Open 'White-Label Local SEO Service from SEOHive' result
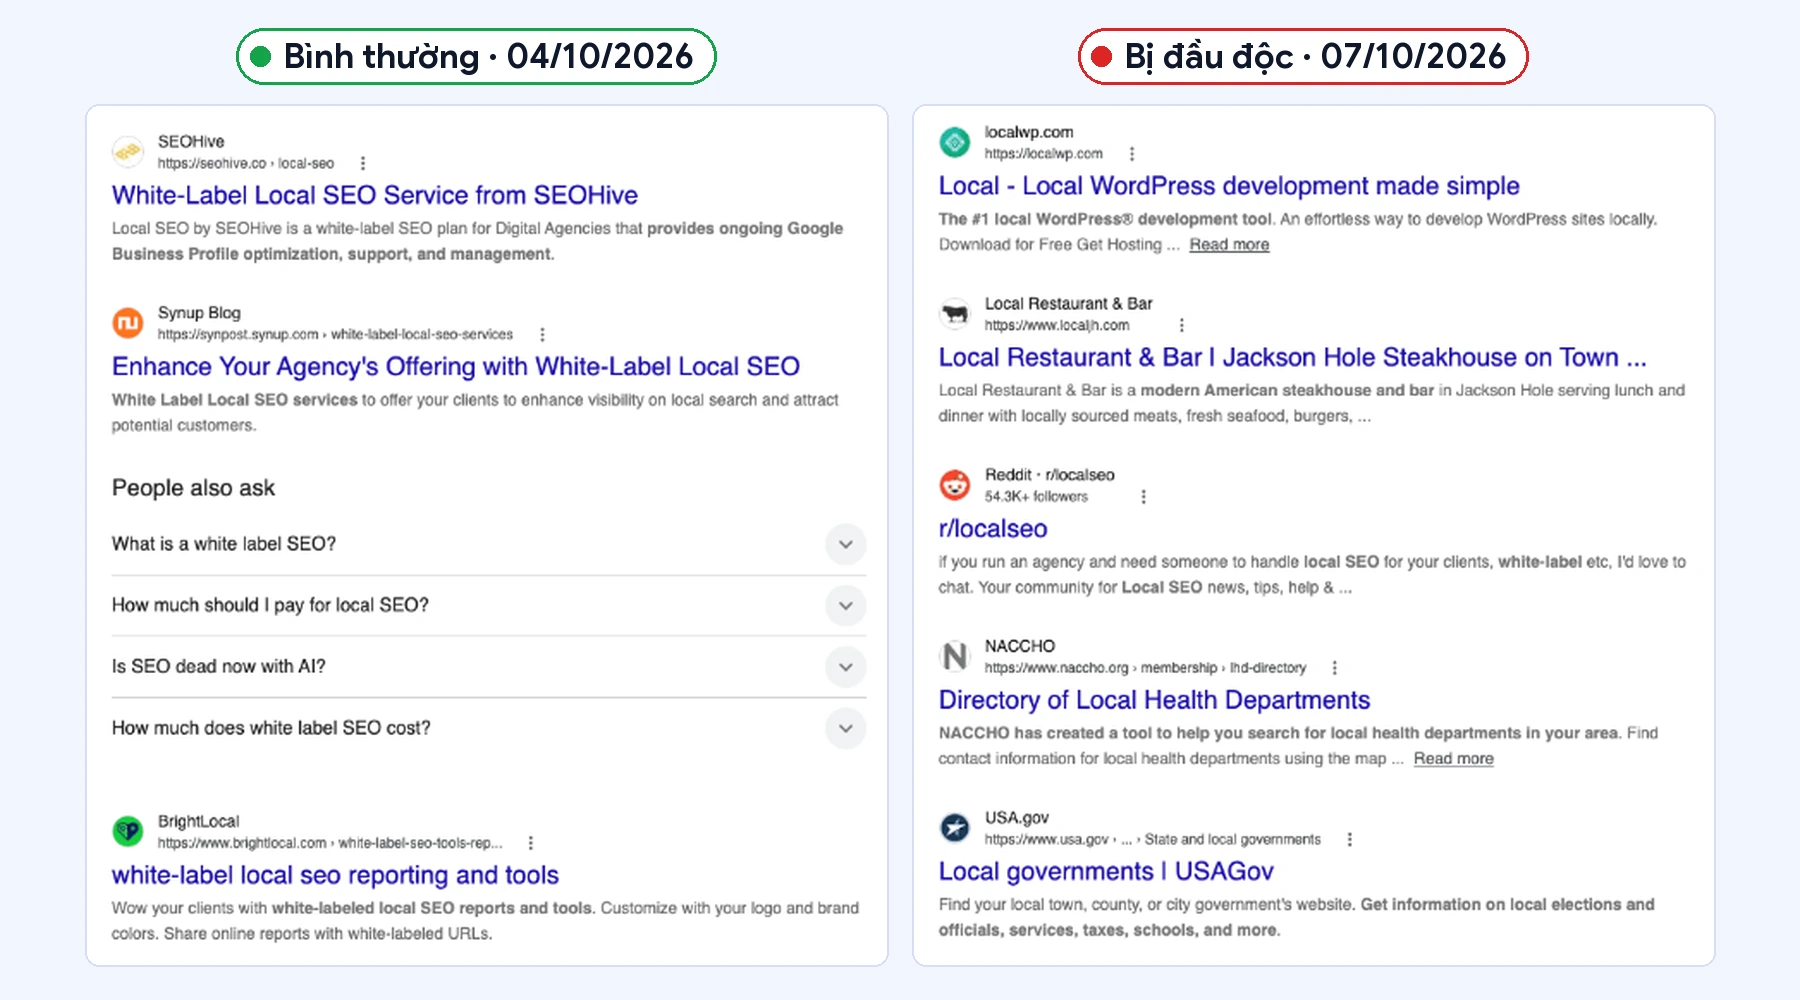The image size is (1800, 1000). [375, 195]
